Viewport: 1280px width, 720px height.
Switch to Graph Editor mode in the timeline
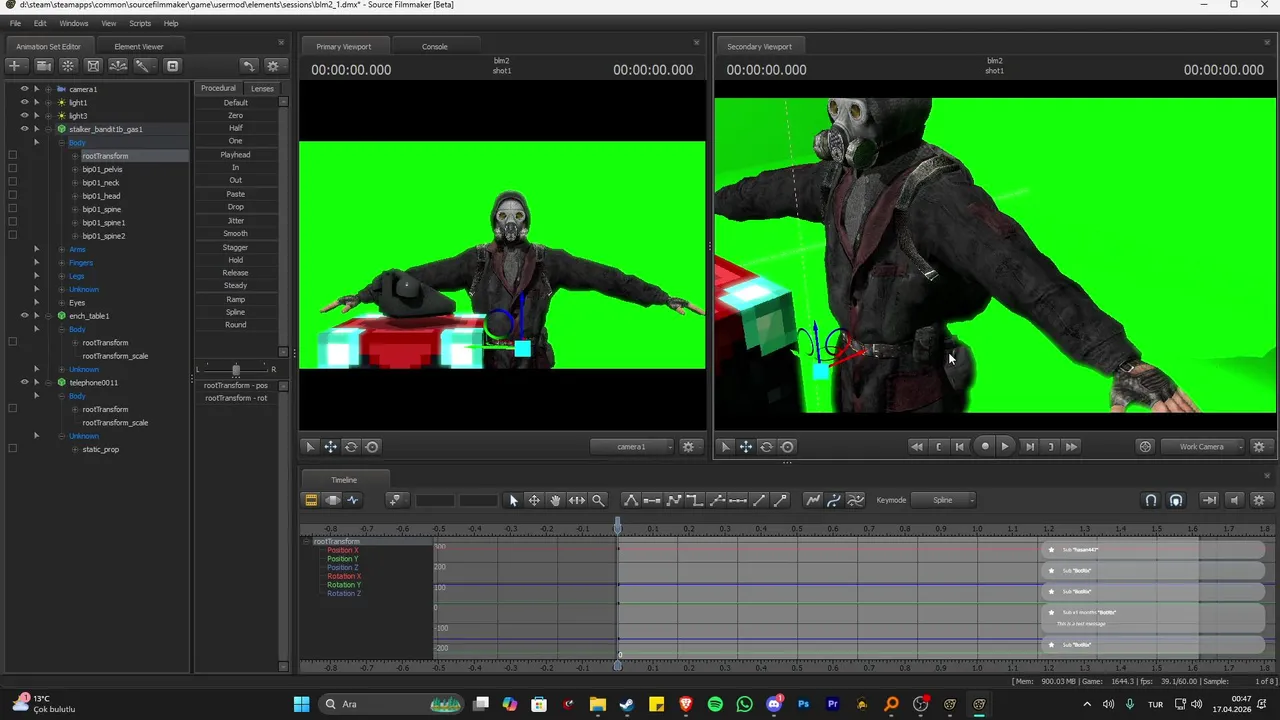353,500
